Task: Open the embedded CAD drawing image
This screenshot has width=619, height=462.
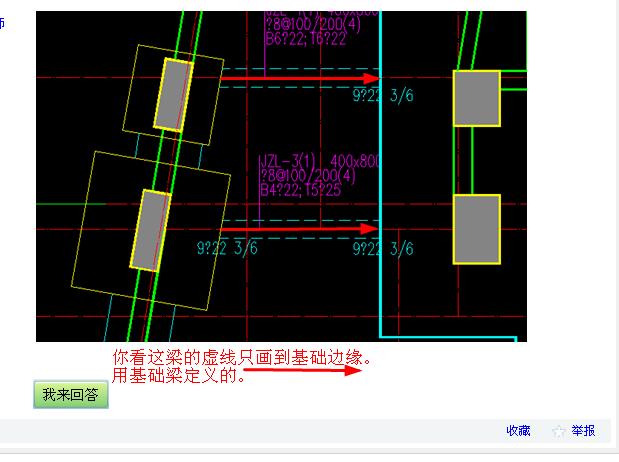Action: (281, 177)
